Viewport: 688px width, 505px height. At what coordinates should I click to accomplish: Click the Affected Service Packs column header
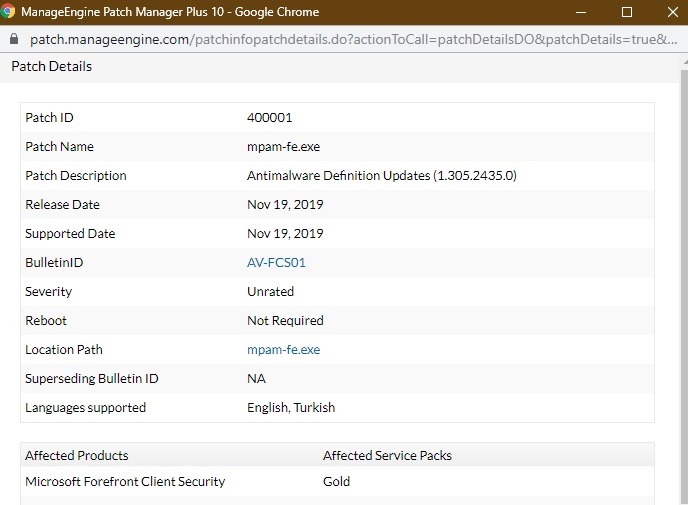pyautogui.click(x=387, y=455)
